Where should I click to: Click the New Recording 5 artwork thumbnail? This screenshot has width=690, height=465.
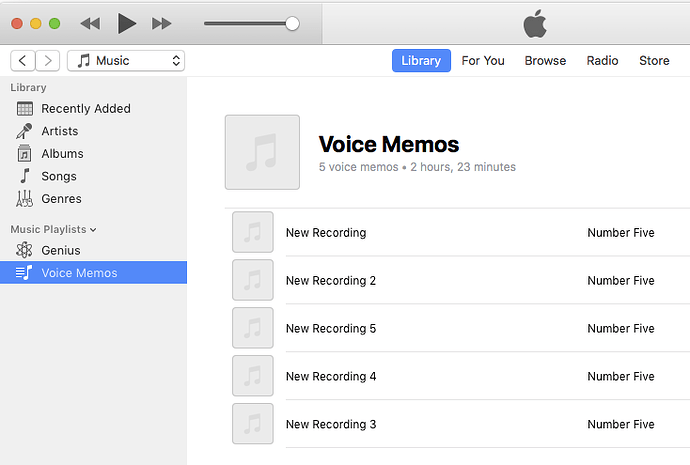tap(253, 328)
